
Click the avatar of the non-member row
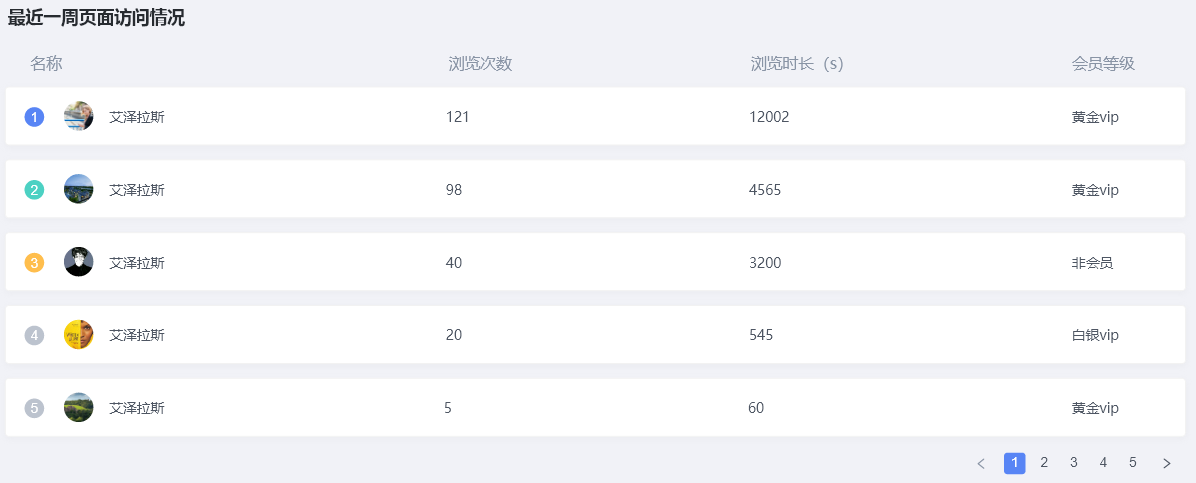pos(78,262)
